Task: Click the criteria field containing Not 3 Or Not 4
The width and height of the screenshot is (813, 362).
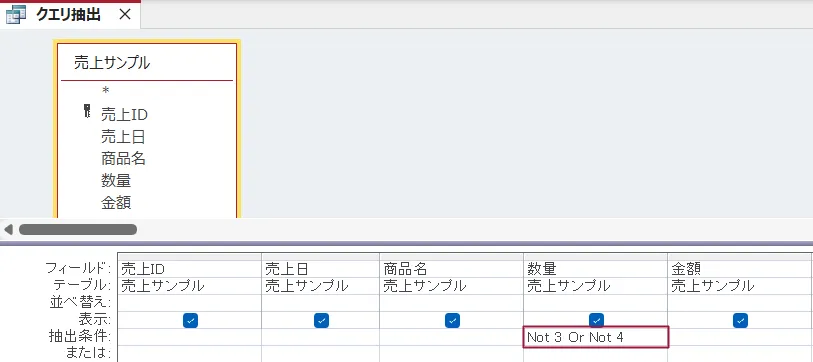Action: coord(596,337)
